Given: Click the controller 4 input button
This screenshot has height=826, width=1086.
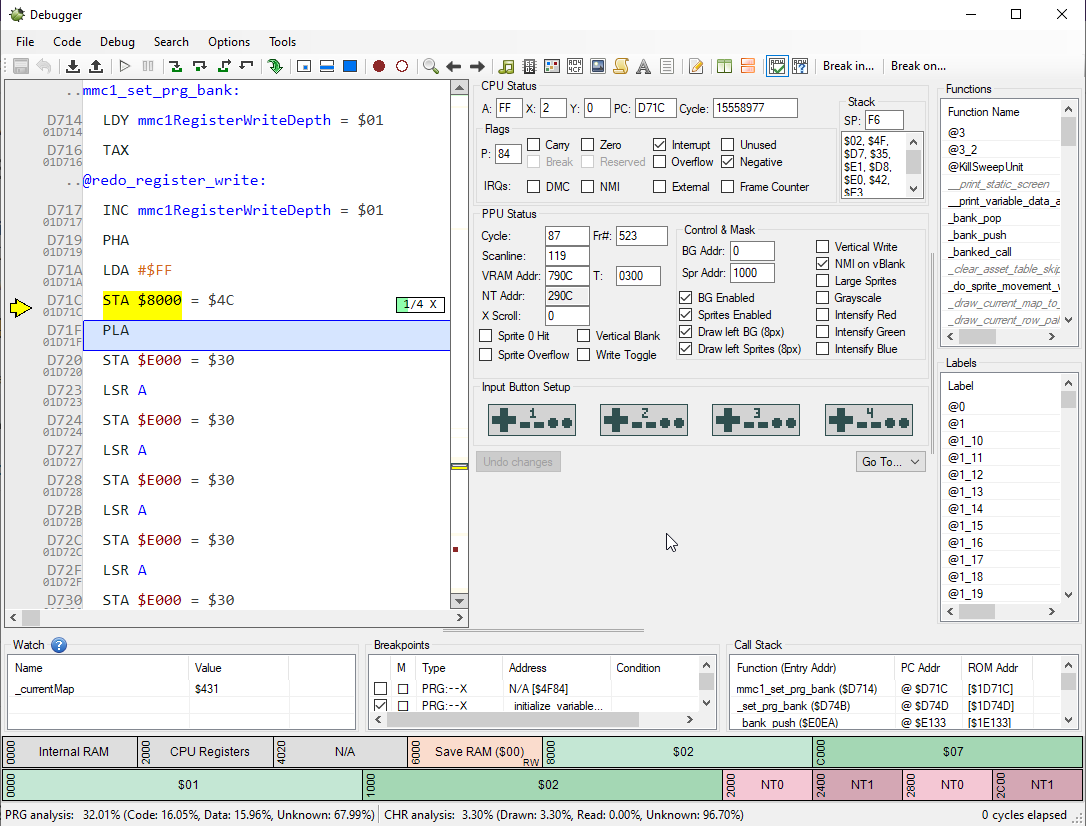Looking at the screenshot, I should pos(869,420).
